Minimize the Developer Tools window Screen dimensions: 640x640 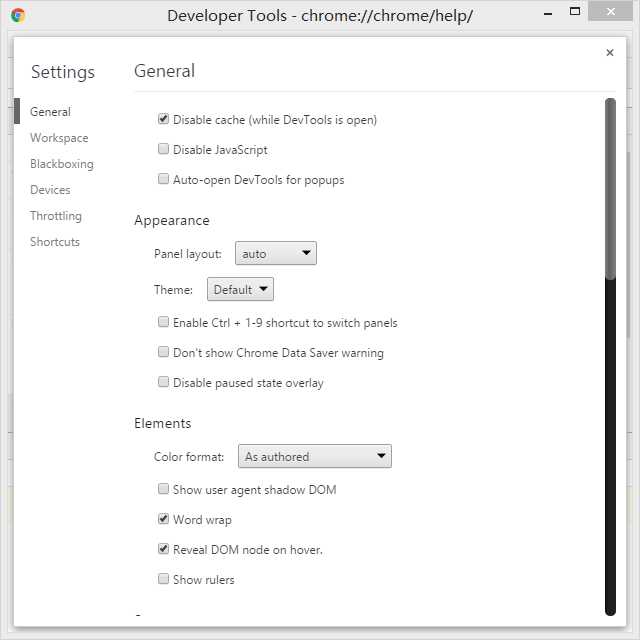pyautogui.click(x=548, y=14)
